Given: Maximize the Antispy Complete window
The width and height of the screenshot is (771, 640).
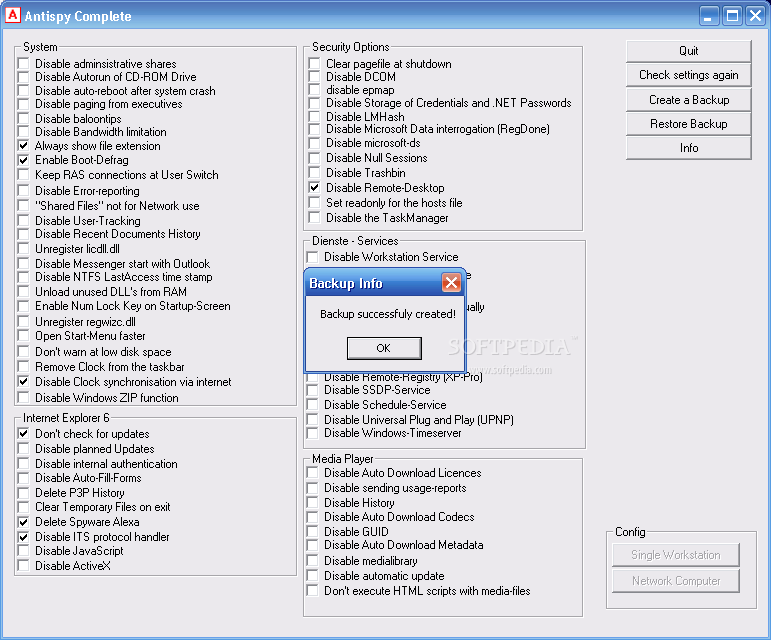Looking at the screenshot, I should [732, 16].
